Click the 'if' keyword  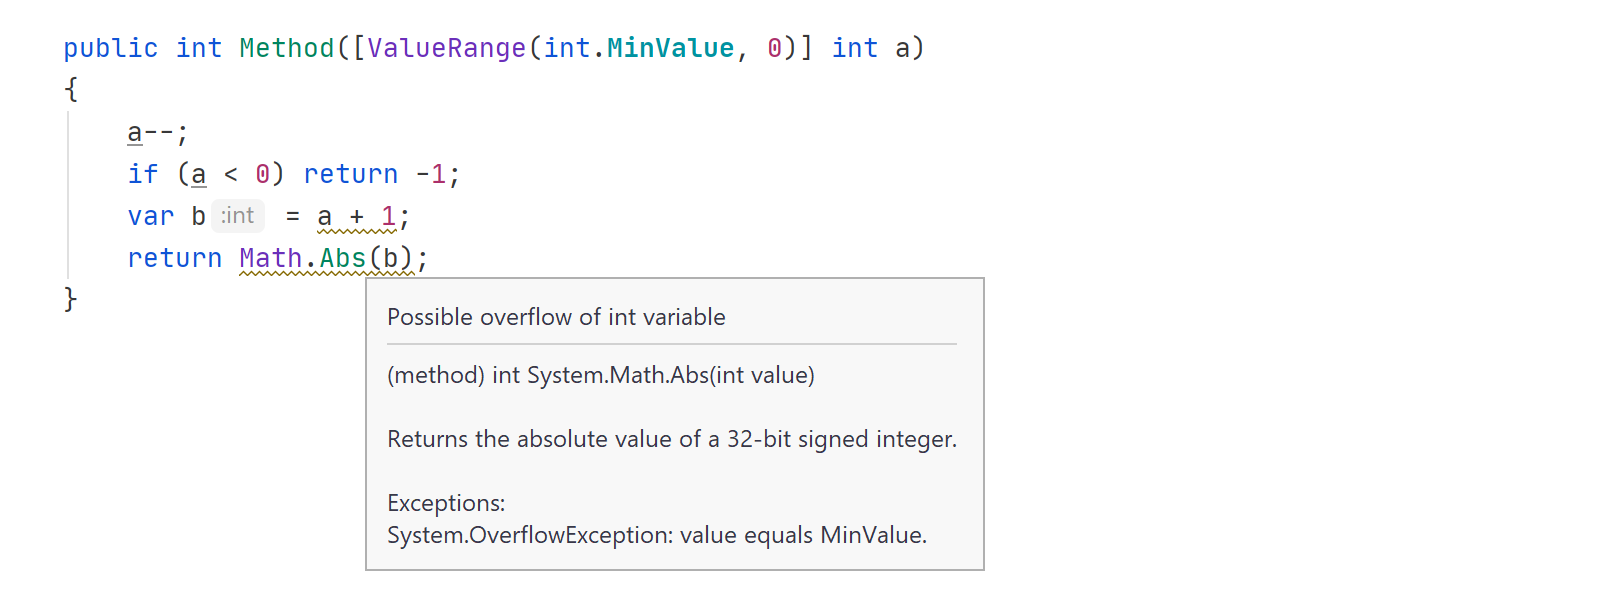point(143,175)
